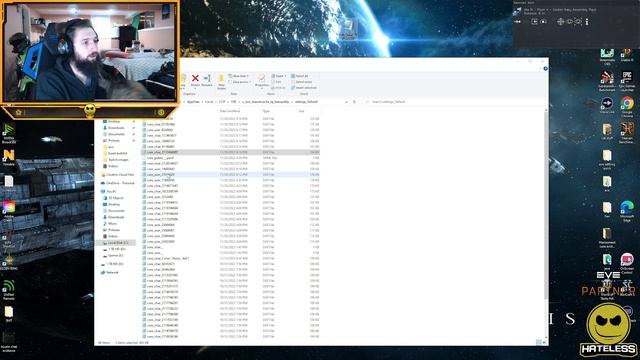The image size is (640, 360).
Task: Select the eve folder in Quick access
Action: pyautogui.click(x=109, y=147)
